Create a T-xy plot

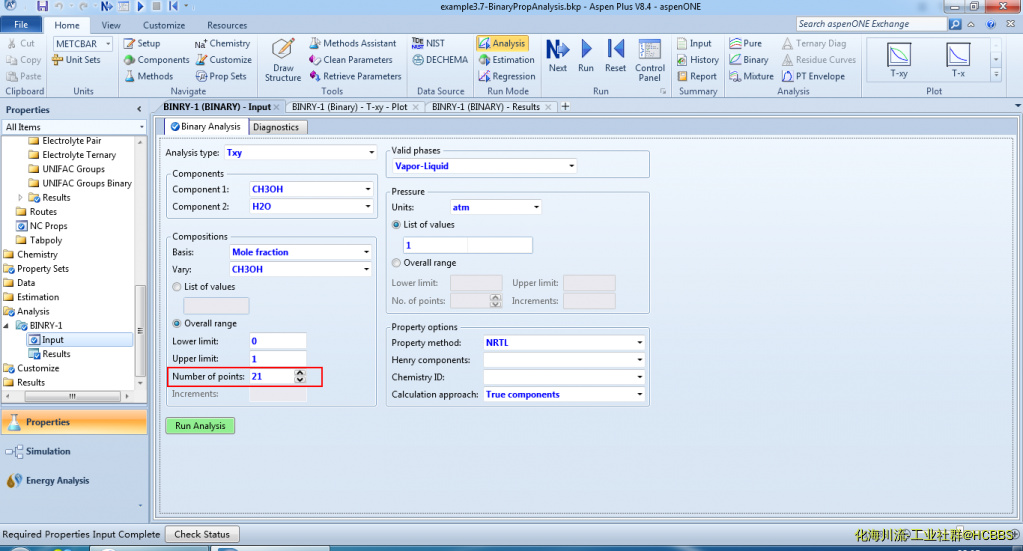click(x=899, y=59)
